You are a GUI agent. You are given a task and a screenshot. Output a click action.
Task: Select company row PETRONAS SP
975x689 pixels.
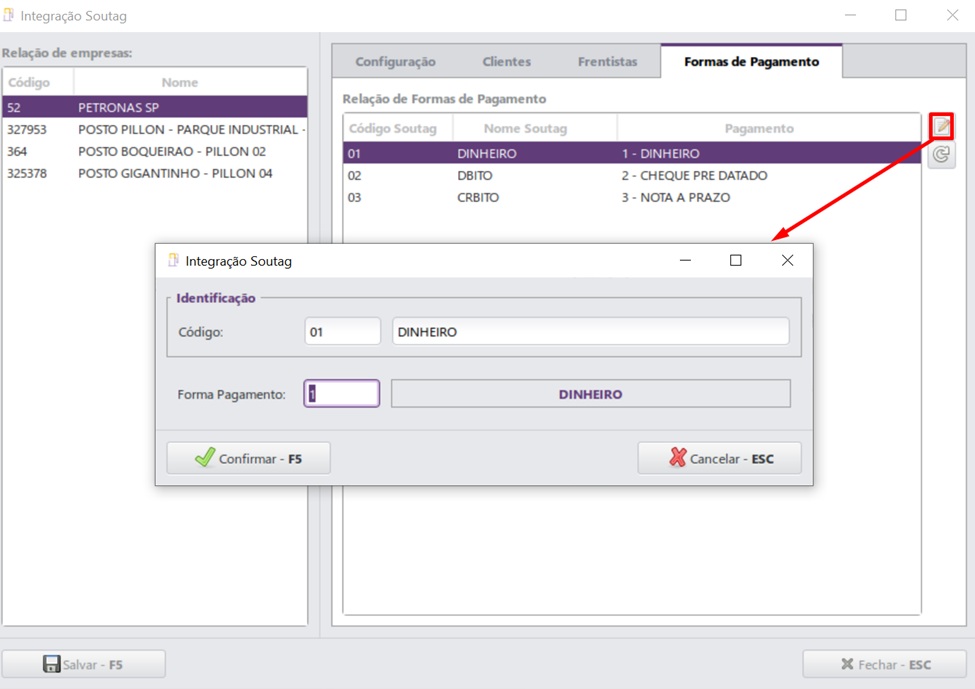point(155,107)
